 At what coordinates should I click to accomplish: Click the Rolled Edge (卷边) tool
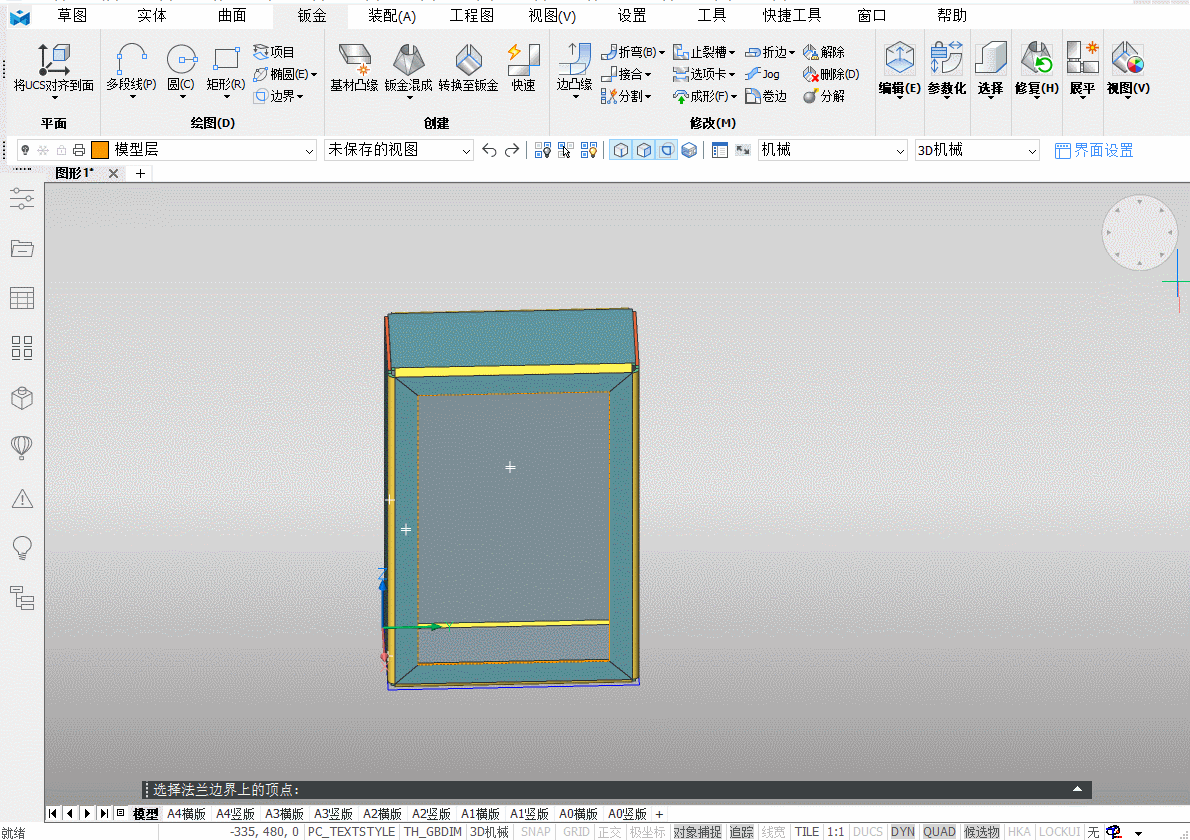[x=766, y=96]
